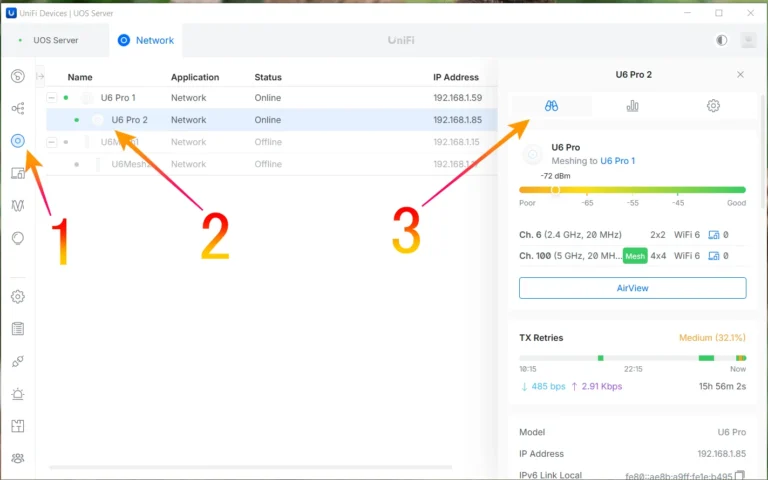Screen dimensions: 768x480
Task: Close the U6 Pro 2 details panel
Action: (740, 74)
